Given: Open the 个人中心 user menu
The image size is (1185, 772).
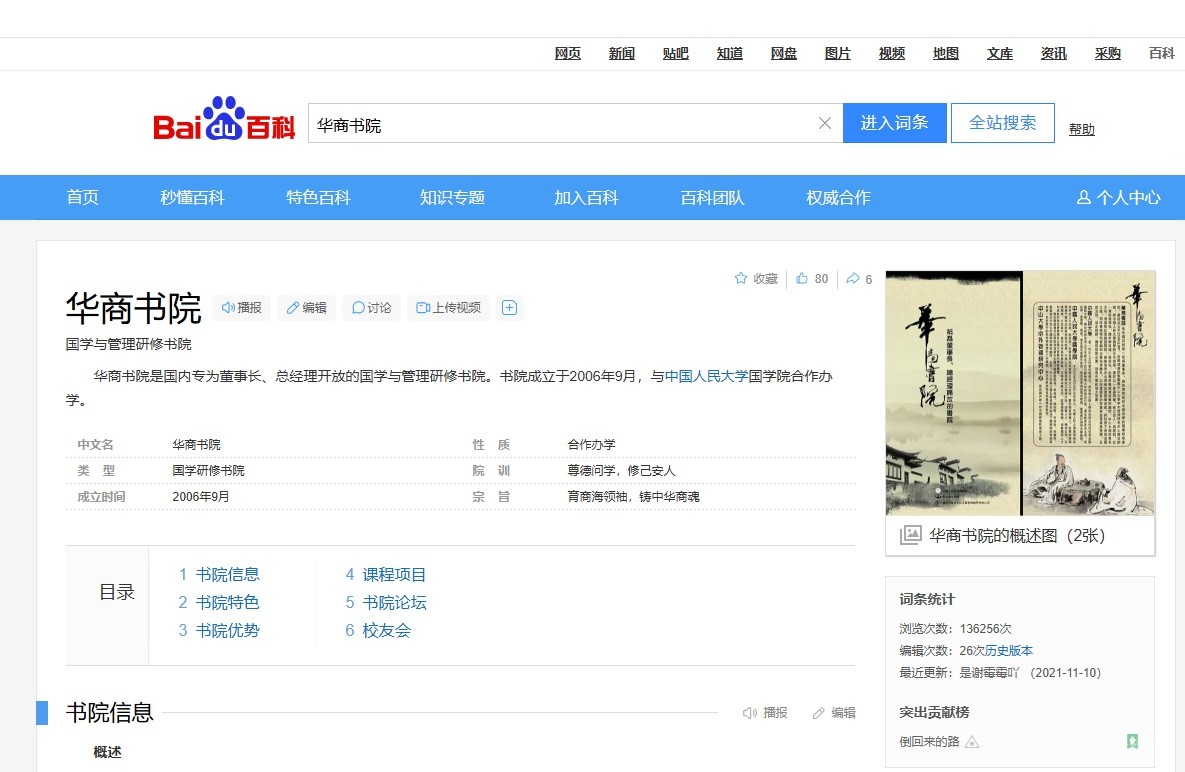Looking at the screenshot, I should click(x=1118, y=198).
